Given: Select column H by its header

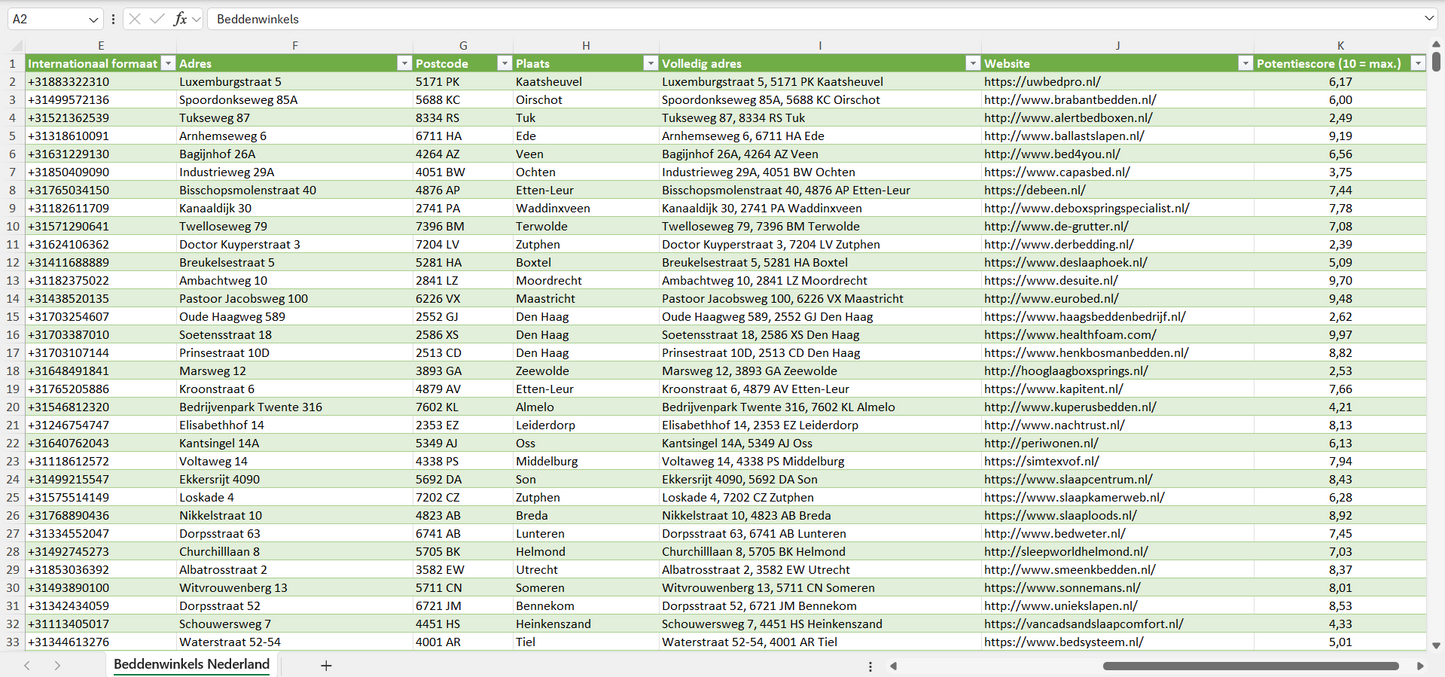Looking at the screenshot, I should [x=586, y=45].
